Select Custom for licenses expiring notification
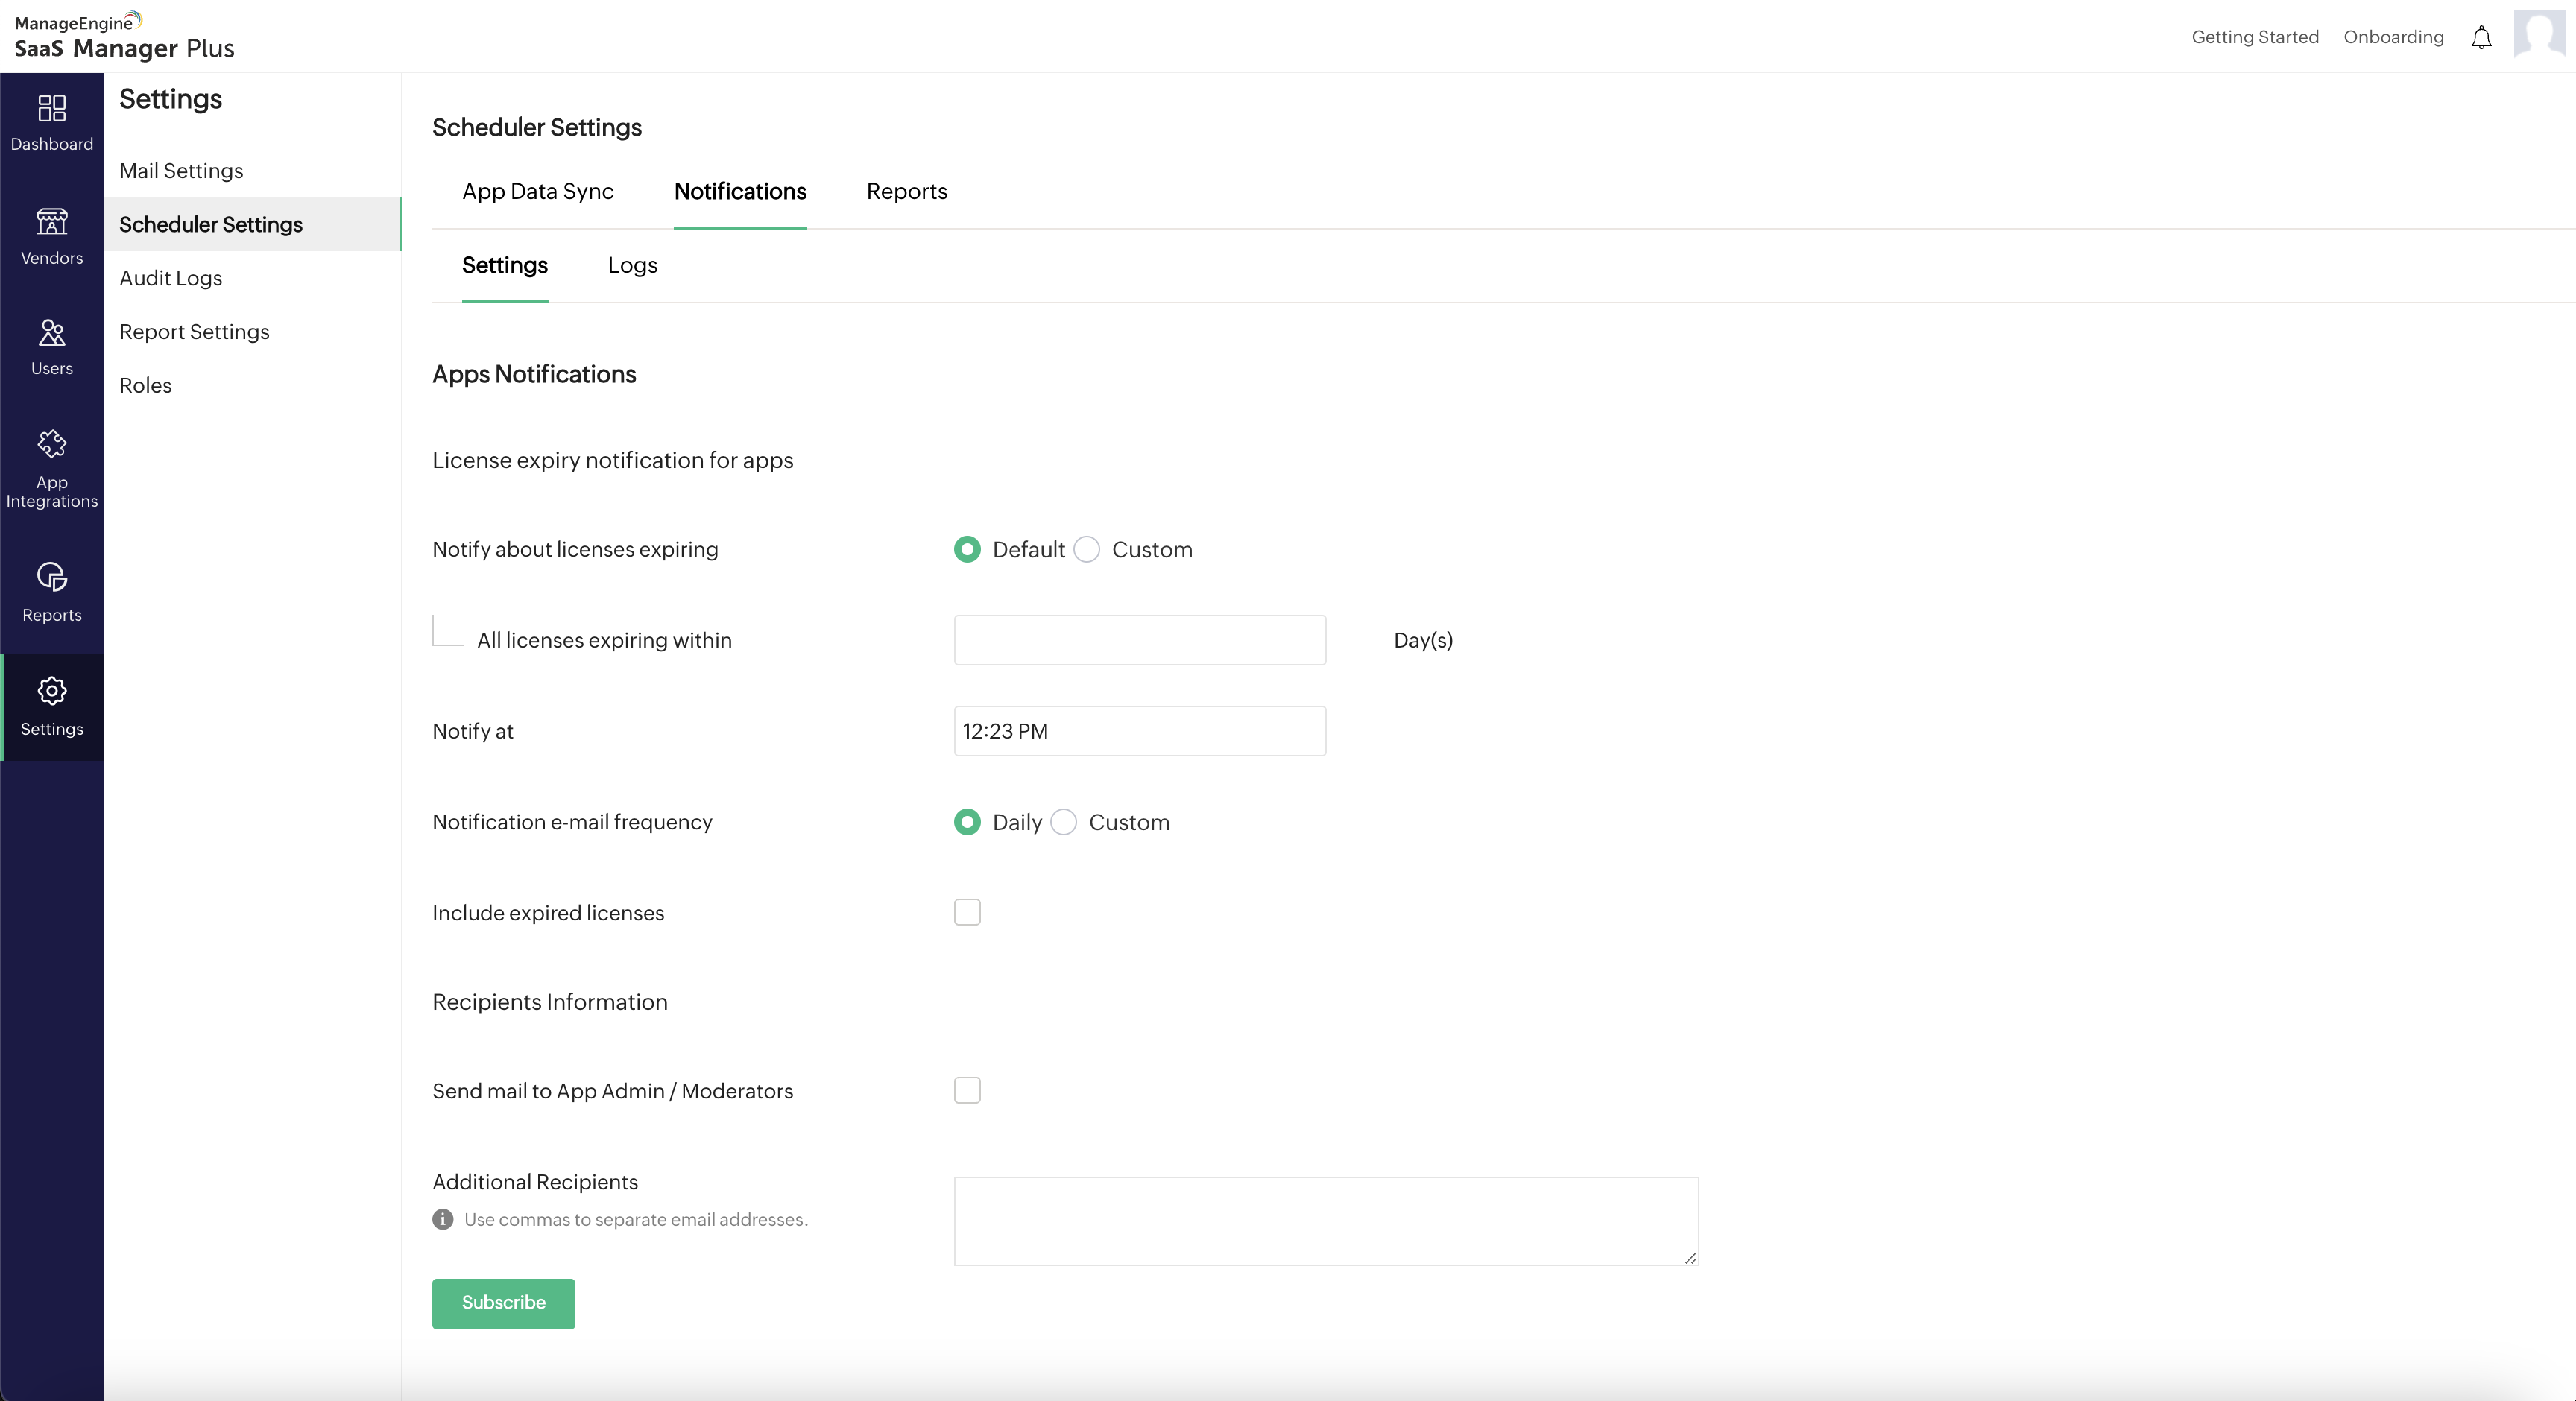Screen dimensions: 2576x1401 [1087, 550]
